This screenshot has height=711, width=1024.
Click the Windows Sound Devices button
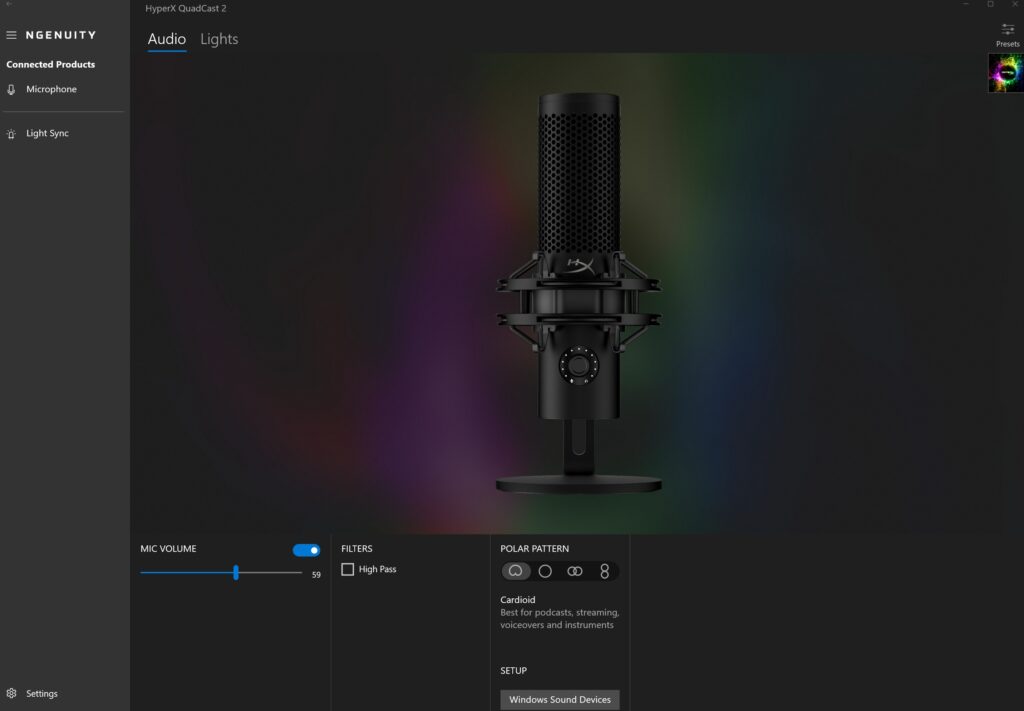pyautogui.click(x=560, y=700)
